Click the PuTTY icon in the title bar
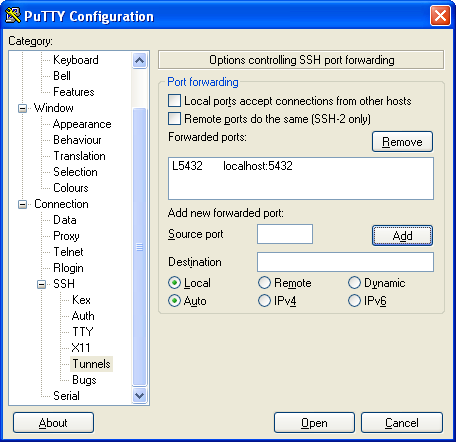The height and width of the screenshot is (442, 456). (x=13, y=15)
